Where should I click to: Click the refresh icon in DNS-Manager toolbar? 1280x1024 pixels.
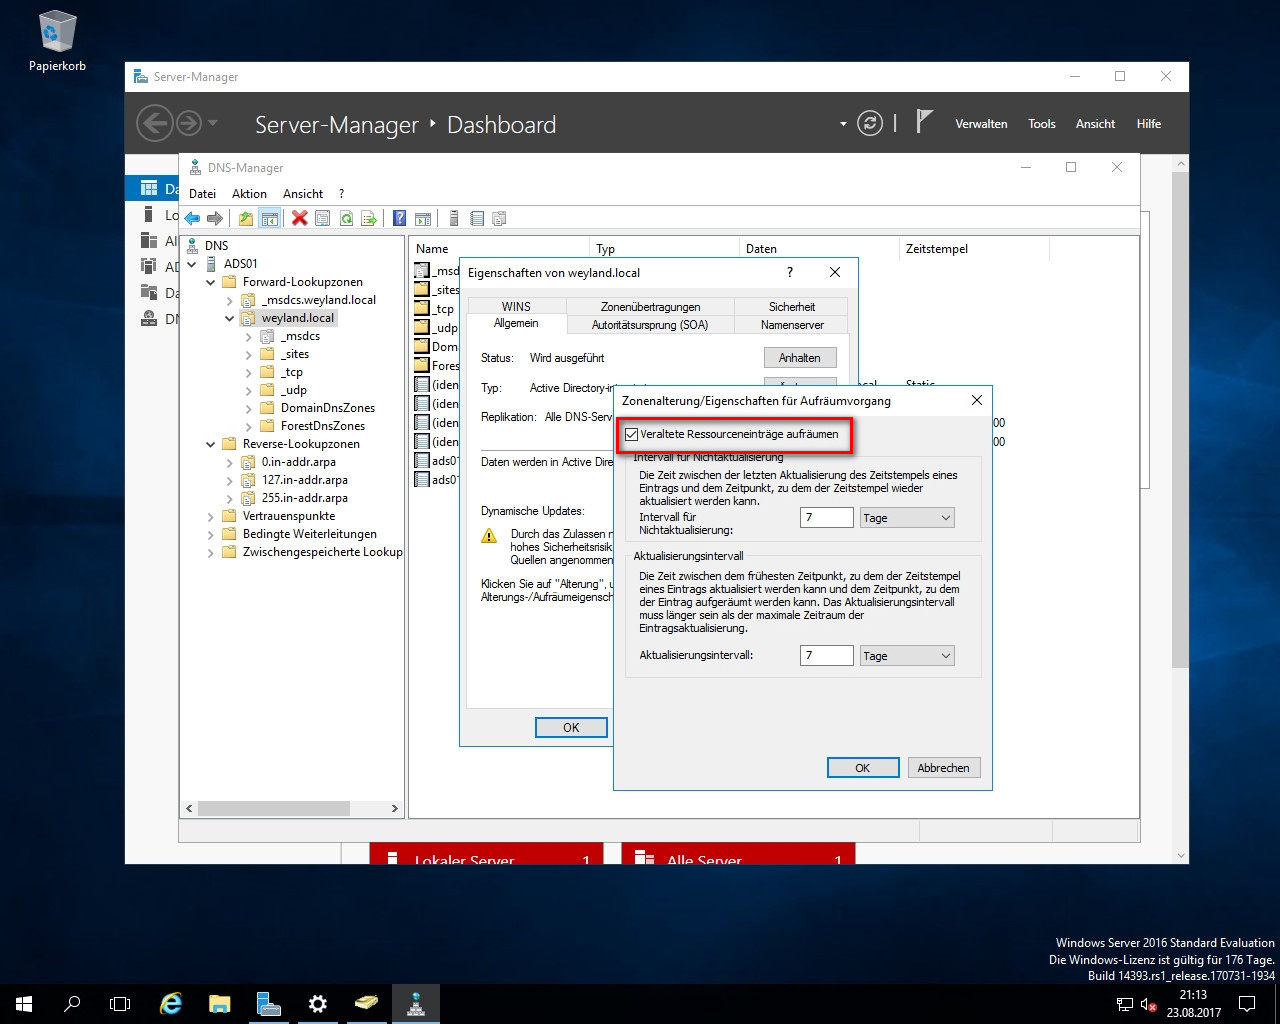[346, 218]
